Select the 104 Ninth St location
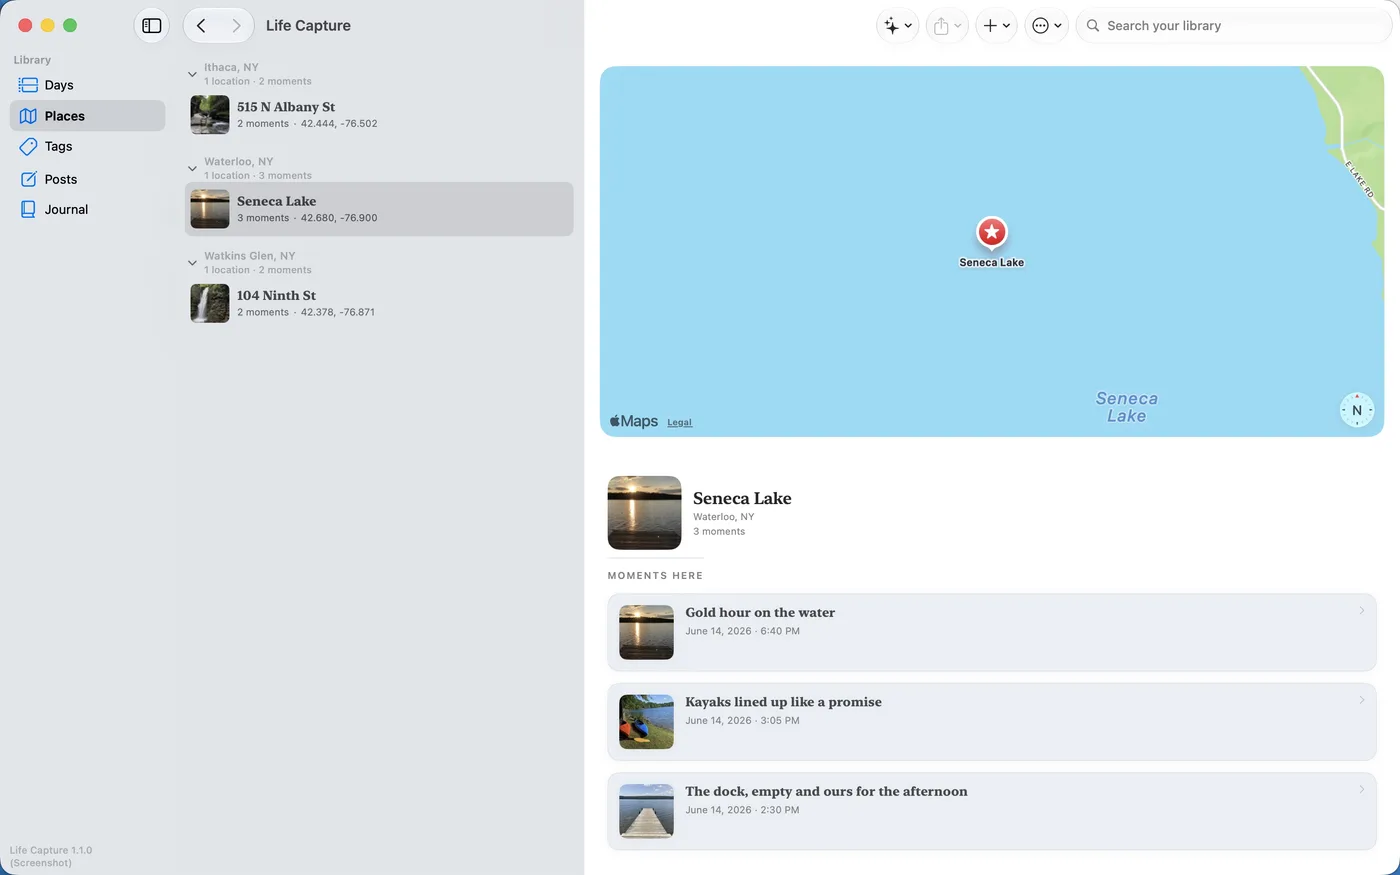Image resolution: width=1400 pixels, height=875 pixels. (379, 303)
